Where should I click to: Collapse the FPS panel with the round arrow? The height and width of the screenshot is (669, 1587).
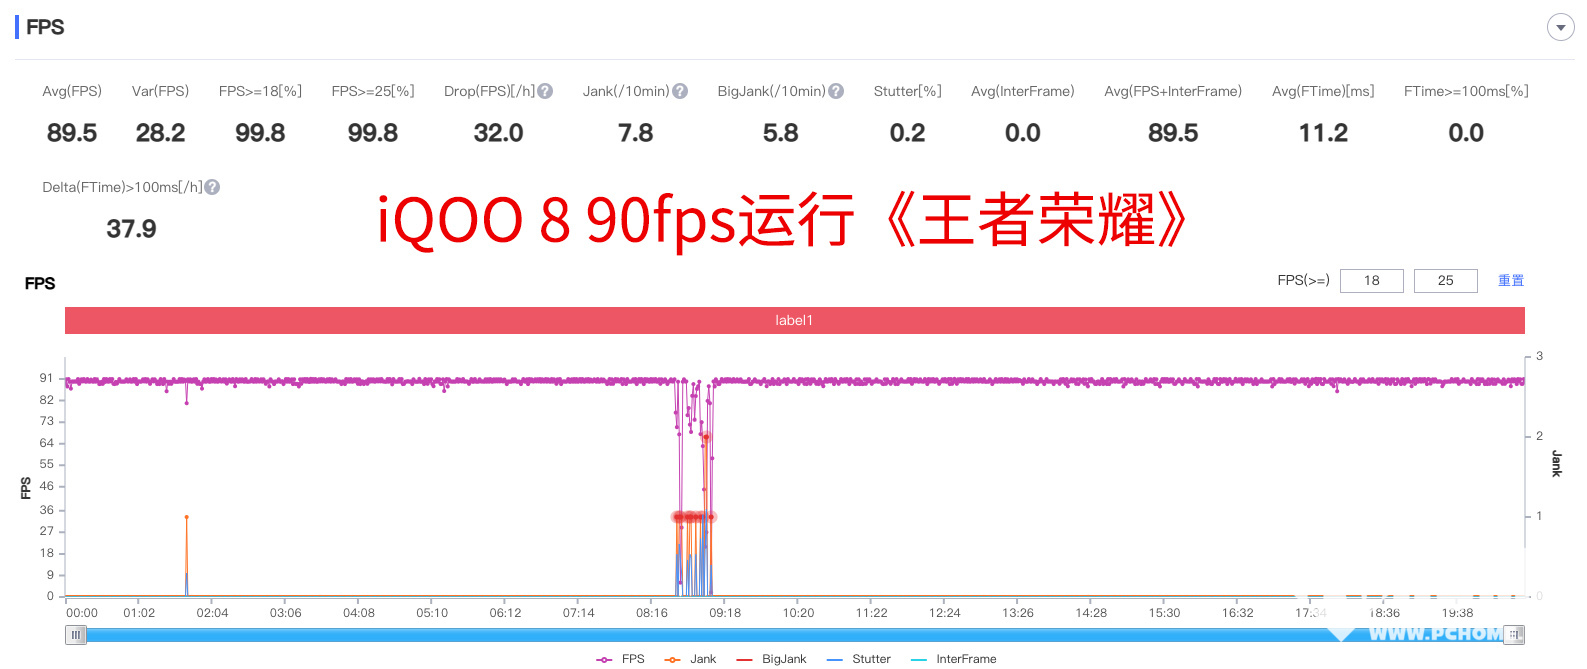(x=1560, y=28)
